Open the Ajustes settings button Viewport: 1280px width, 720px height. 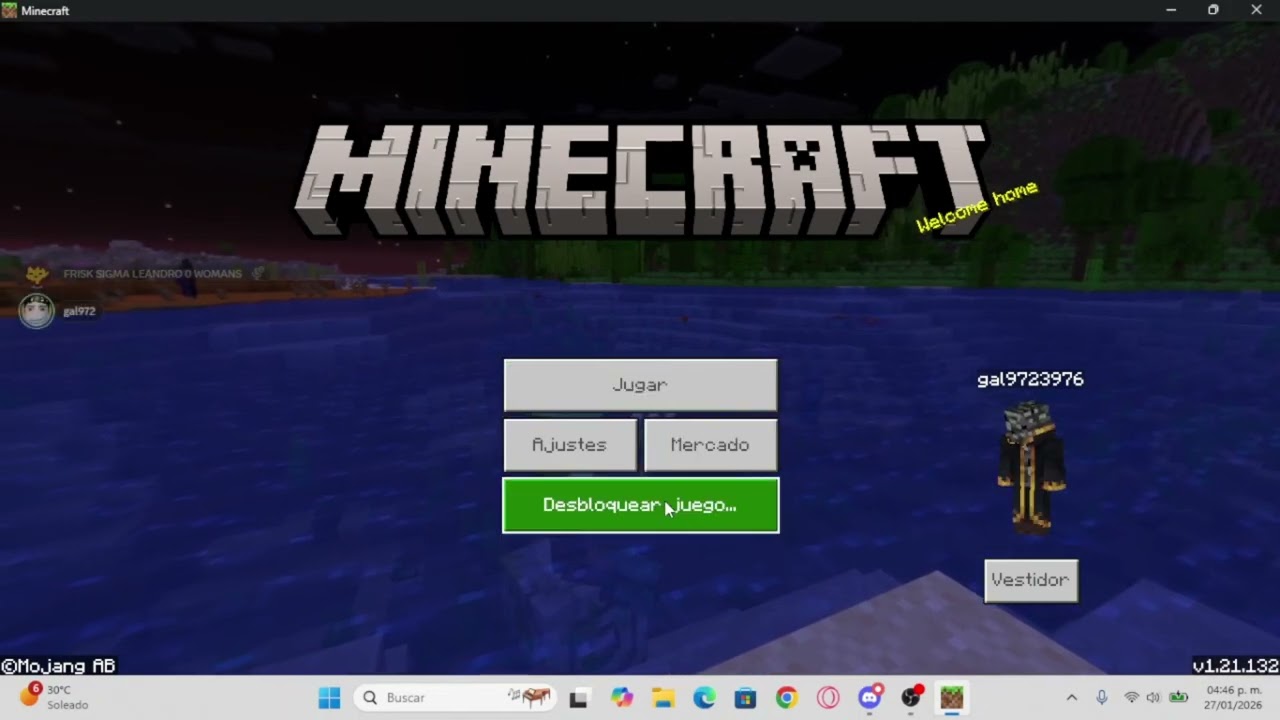(x=570, y=445)
